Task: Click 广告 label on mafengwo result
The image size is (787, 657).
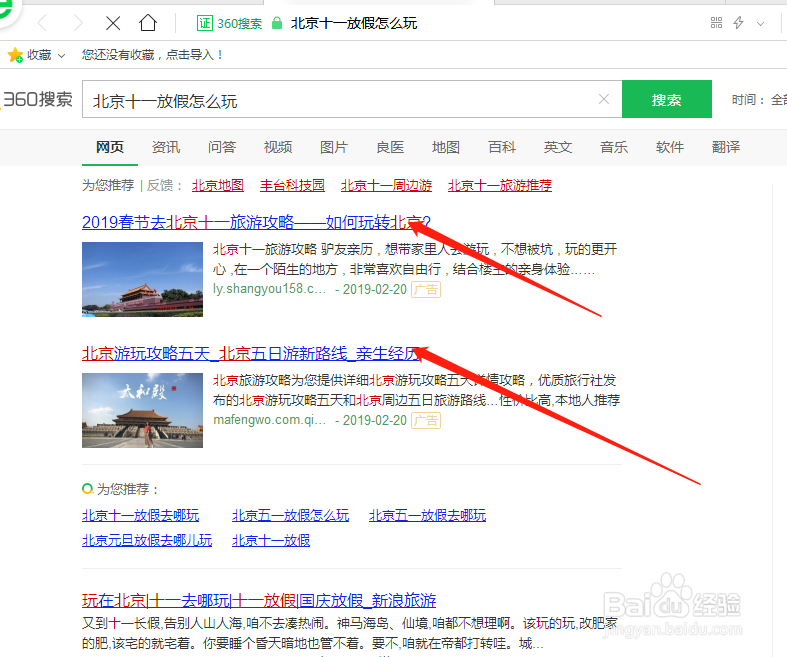Action: point(426,421)
